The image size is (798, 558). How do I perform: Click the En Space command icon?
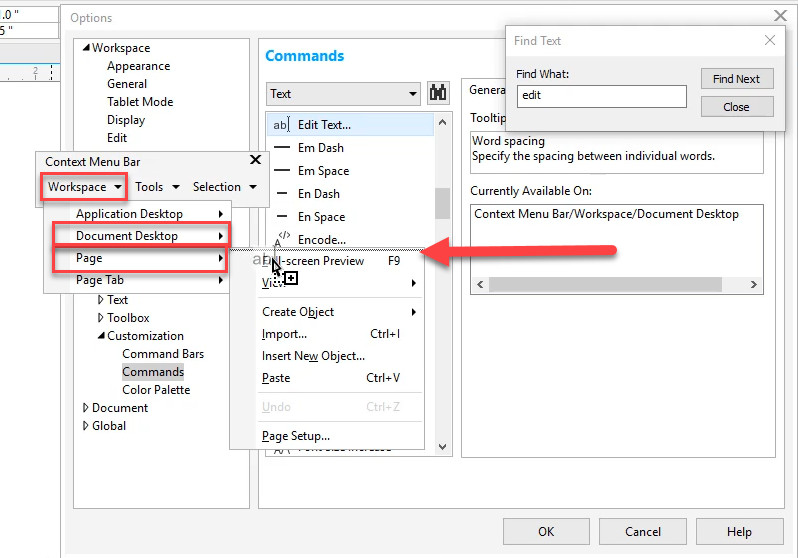pyautogui.click(x=282, y=216)
